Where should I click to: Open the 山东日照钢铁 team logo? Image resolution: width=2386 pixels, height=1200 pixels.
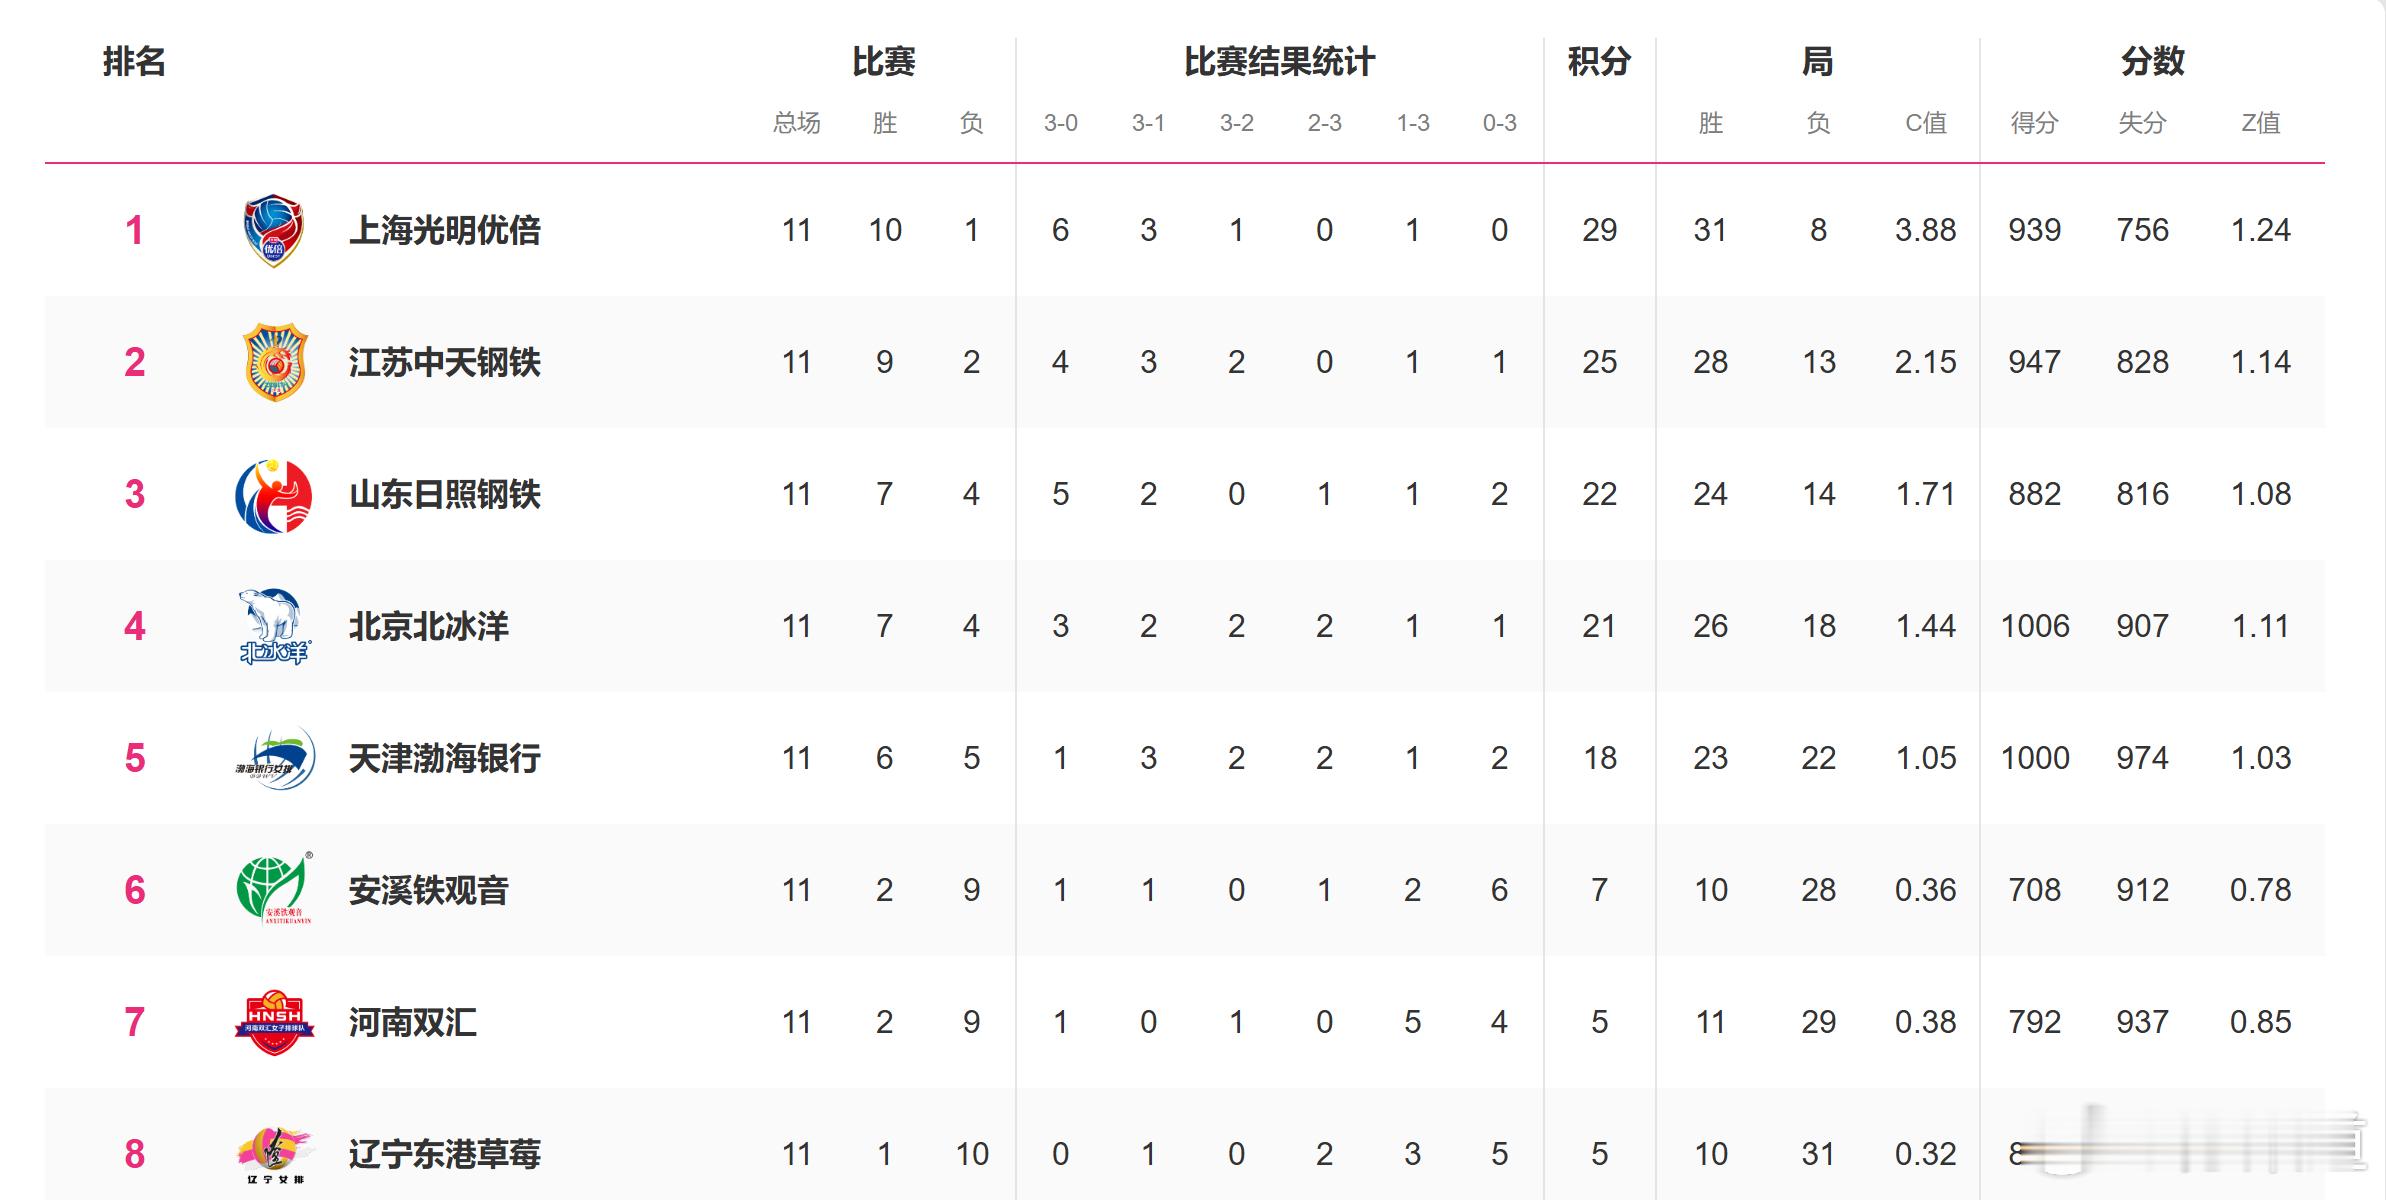pos(274,495)
